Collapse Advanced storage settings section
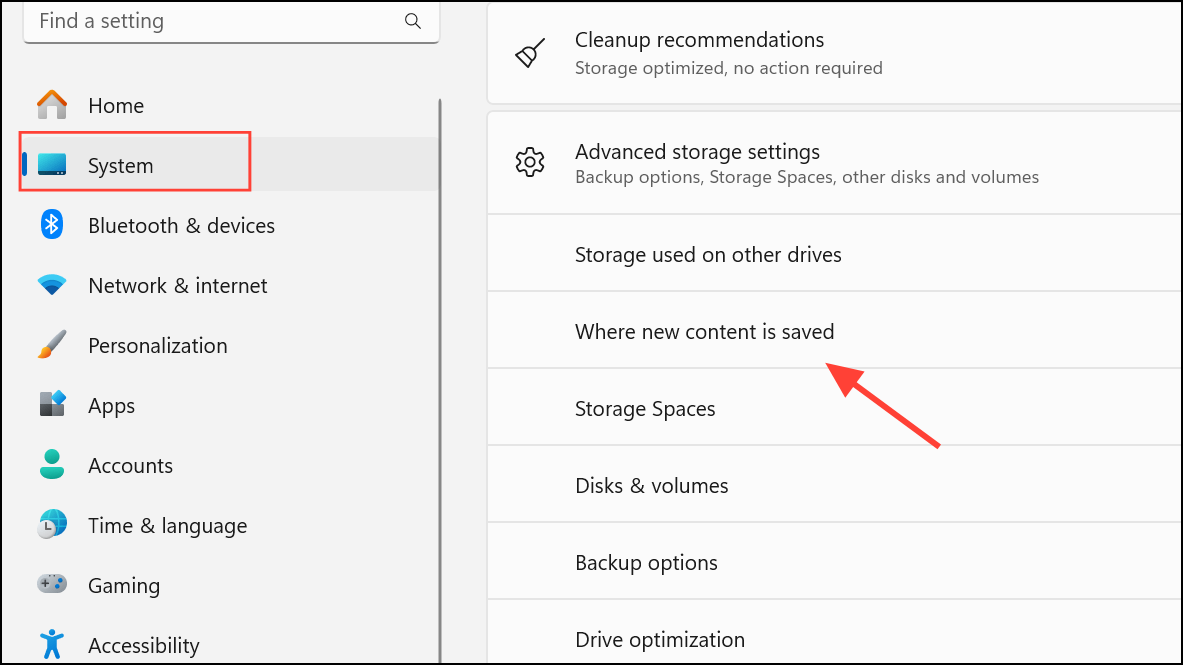 (834, 163)
